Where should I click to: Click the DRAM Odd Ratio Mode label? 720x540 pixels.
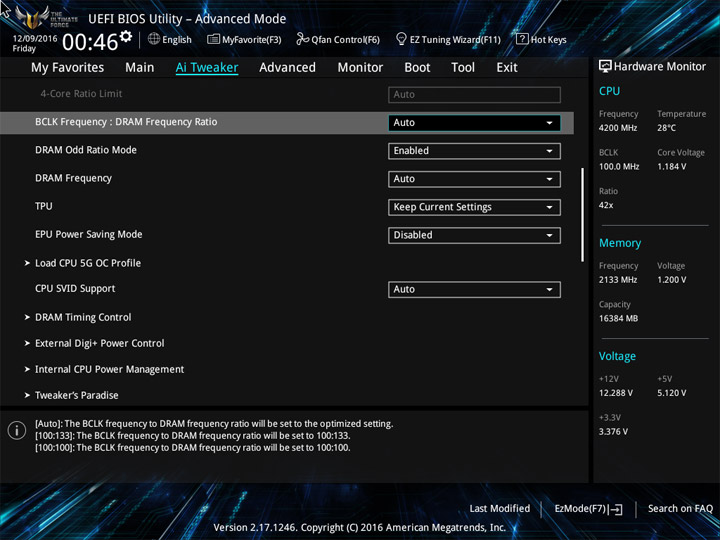pos(86,150)
